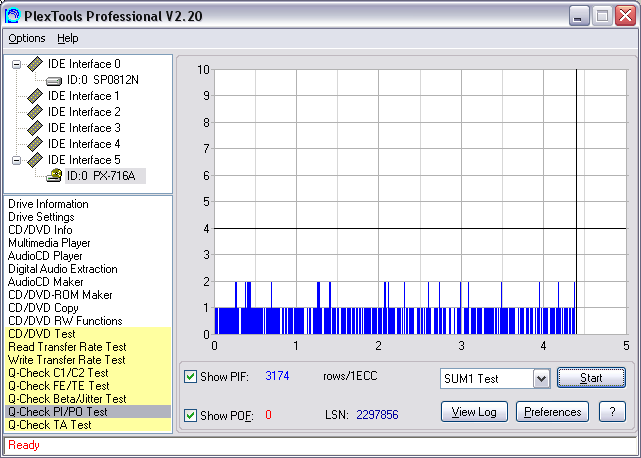Open Drive Information from function list
The image size is (641, 458).
[48, 204]
